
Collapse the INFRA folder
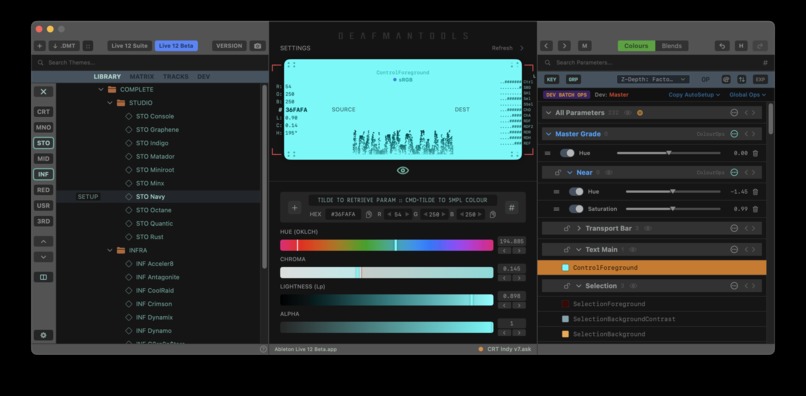[x=110, y=250]
